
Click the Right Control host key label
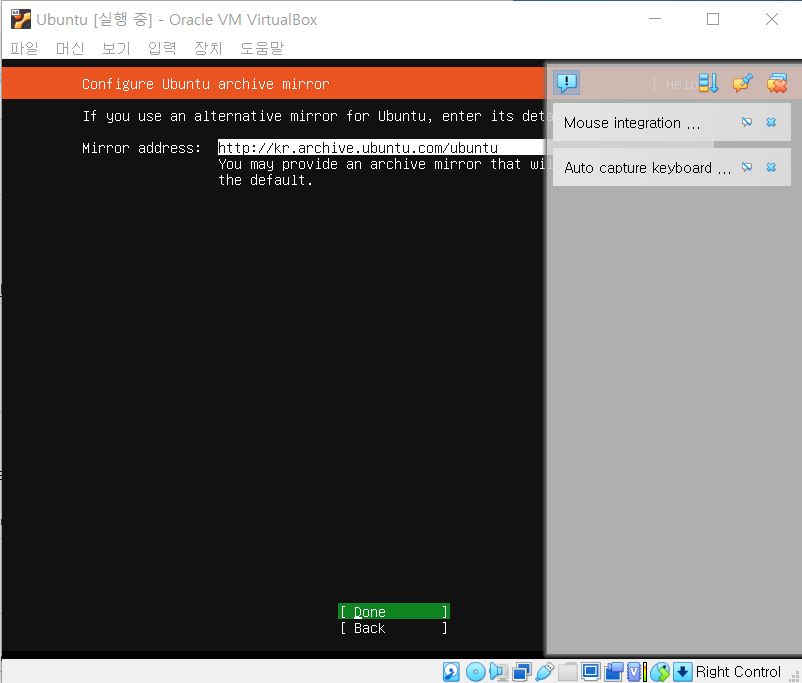pyautogui.click(x=738, y=672)
